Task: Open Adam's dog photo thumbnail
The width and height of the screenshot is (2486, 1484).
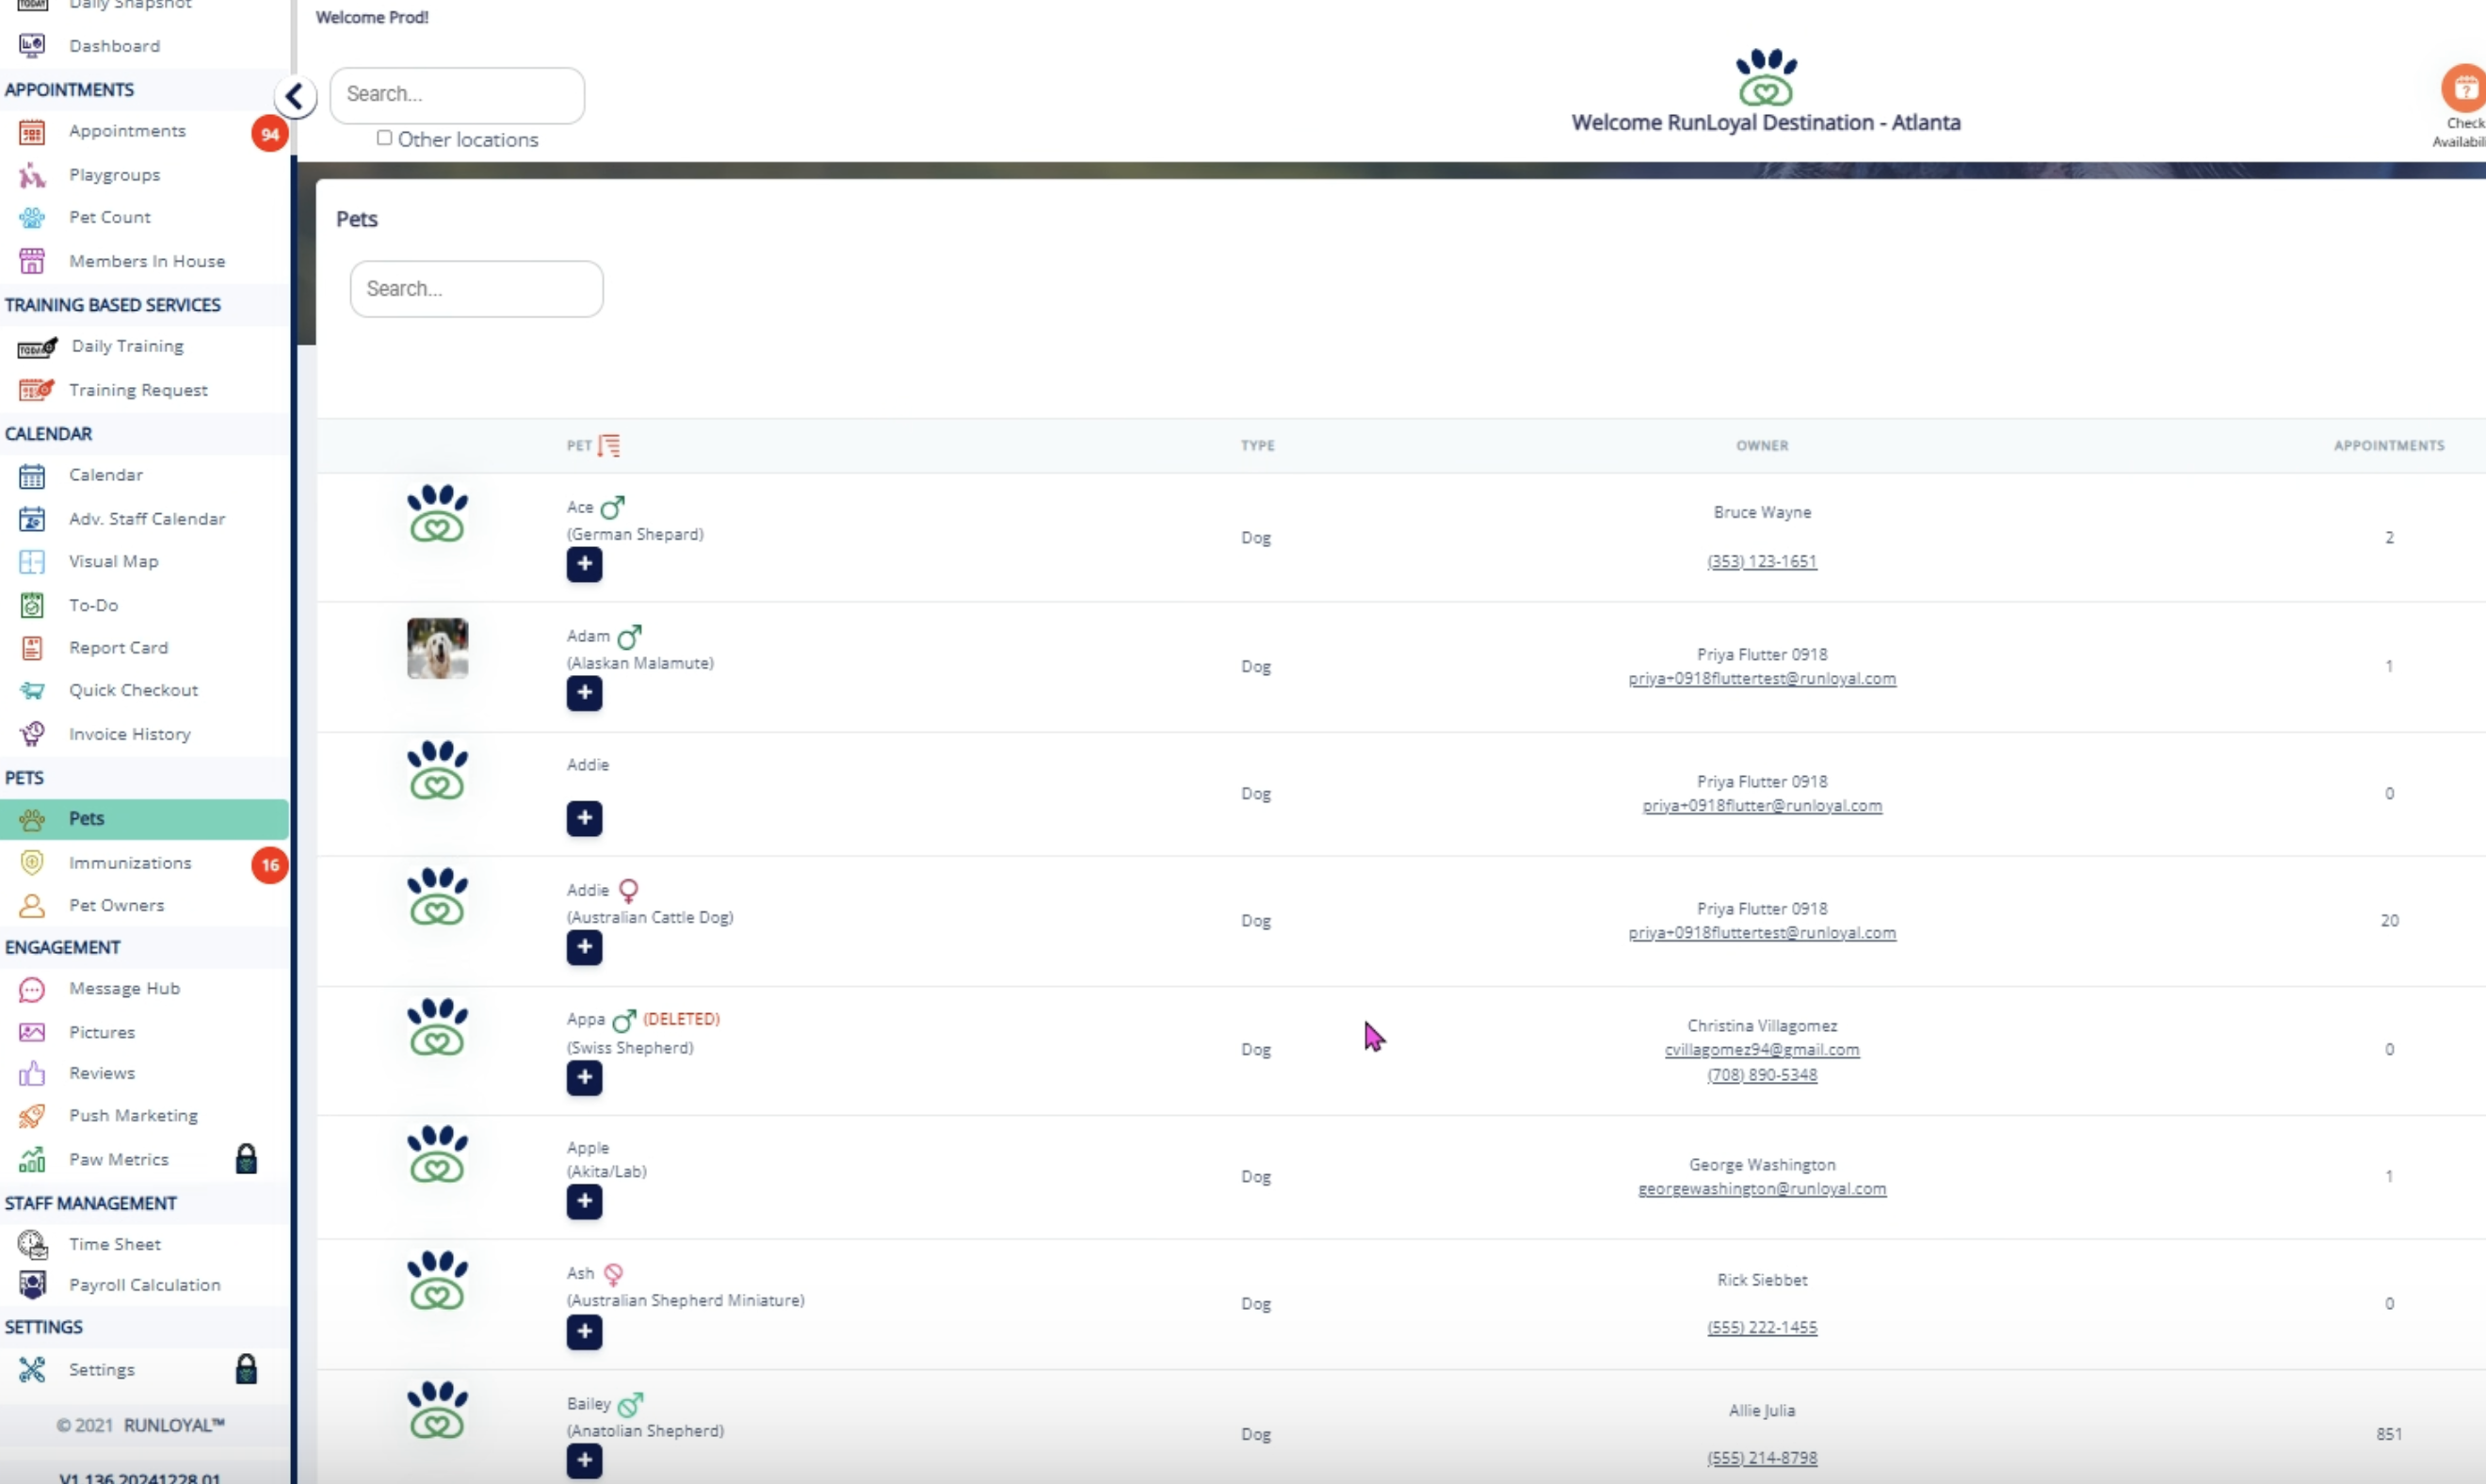Action: (437, 648)
